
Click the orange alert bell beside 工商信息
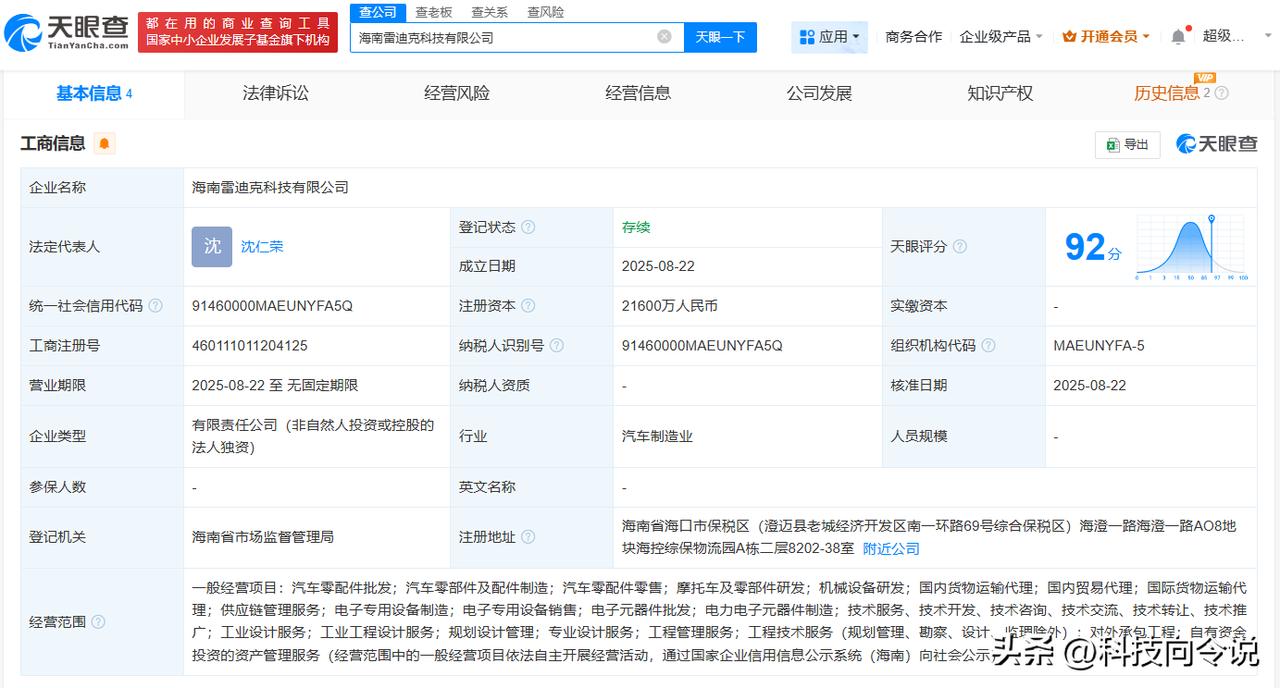click(104, 144)
